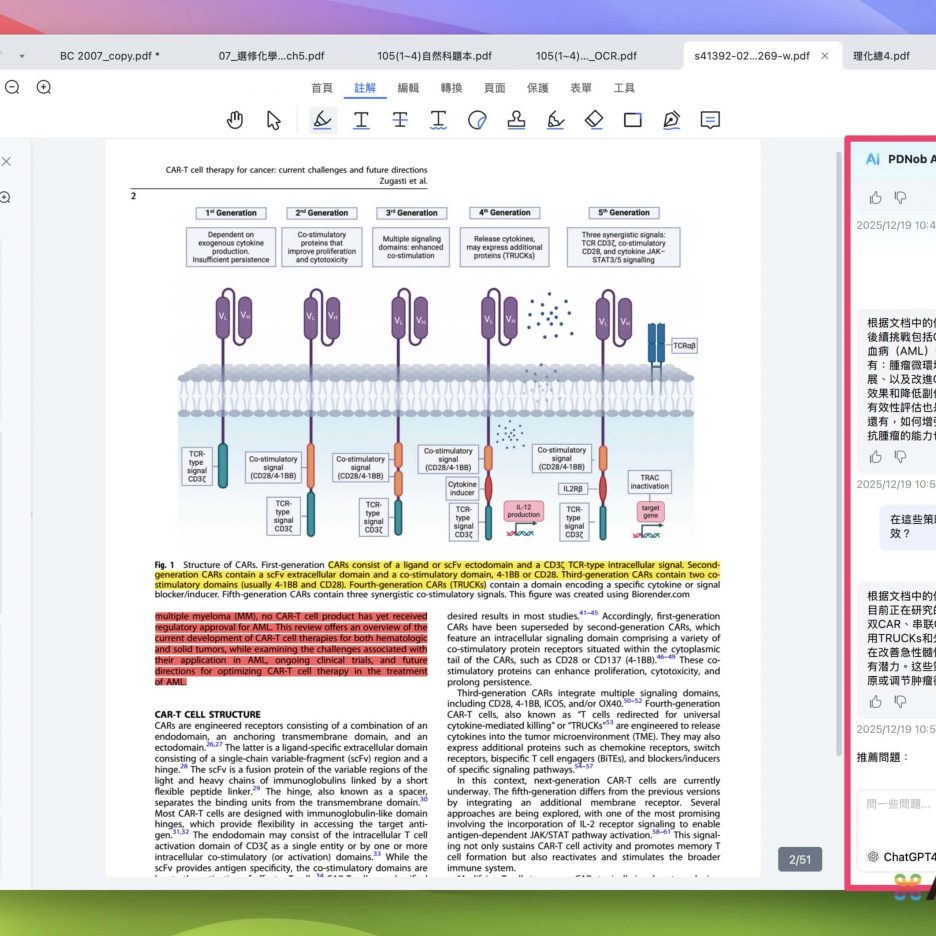The image size is (936, 936).
Task: Select the Hand pan tool
Action: click(x=235, y=120)
